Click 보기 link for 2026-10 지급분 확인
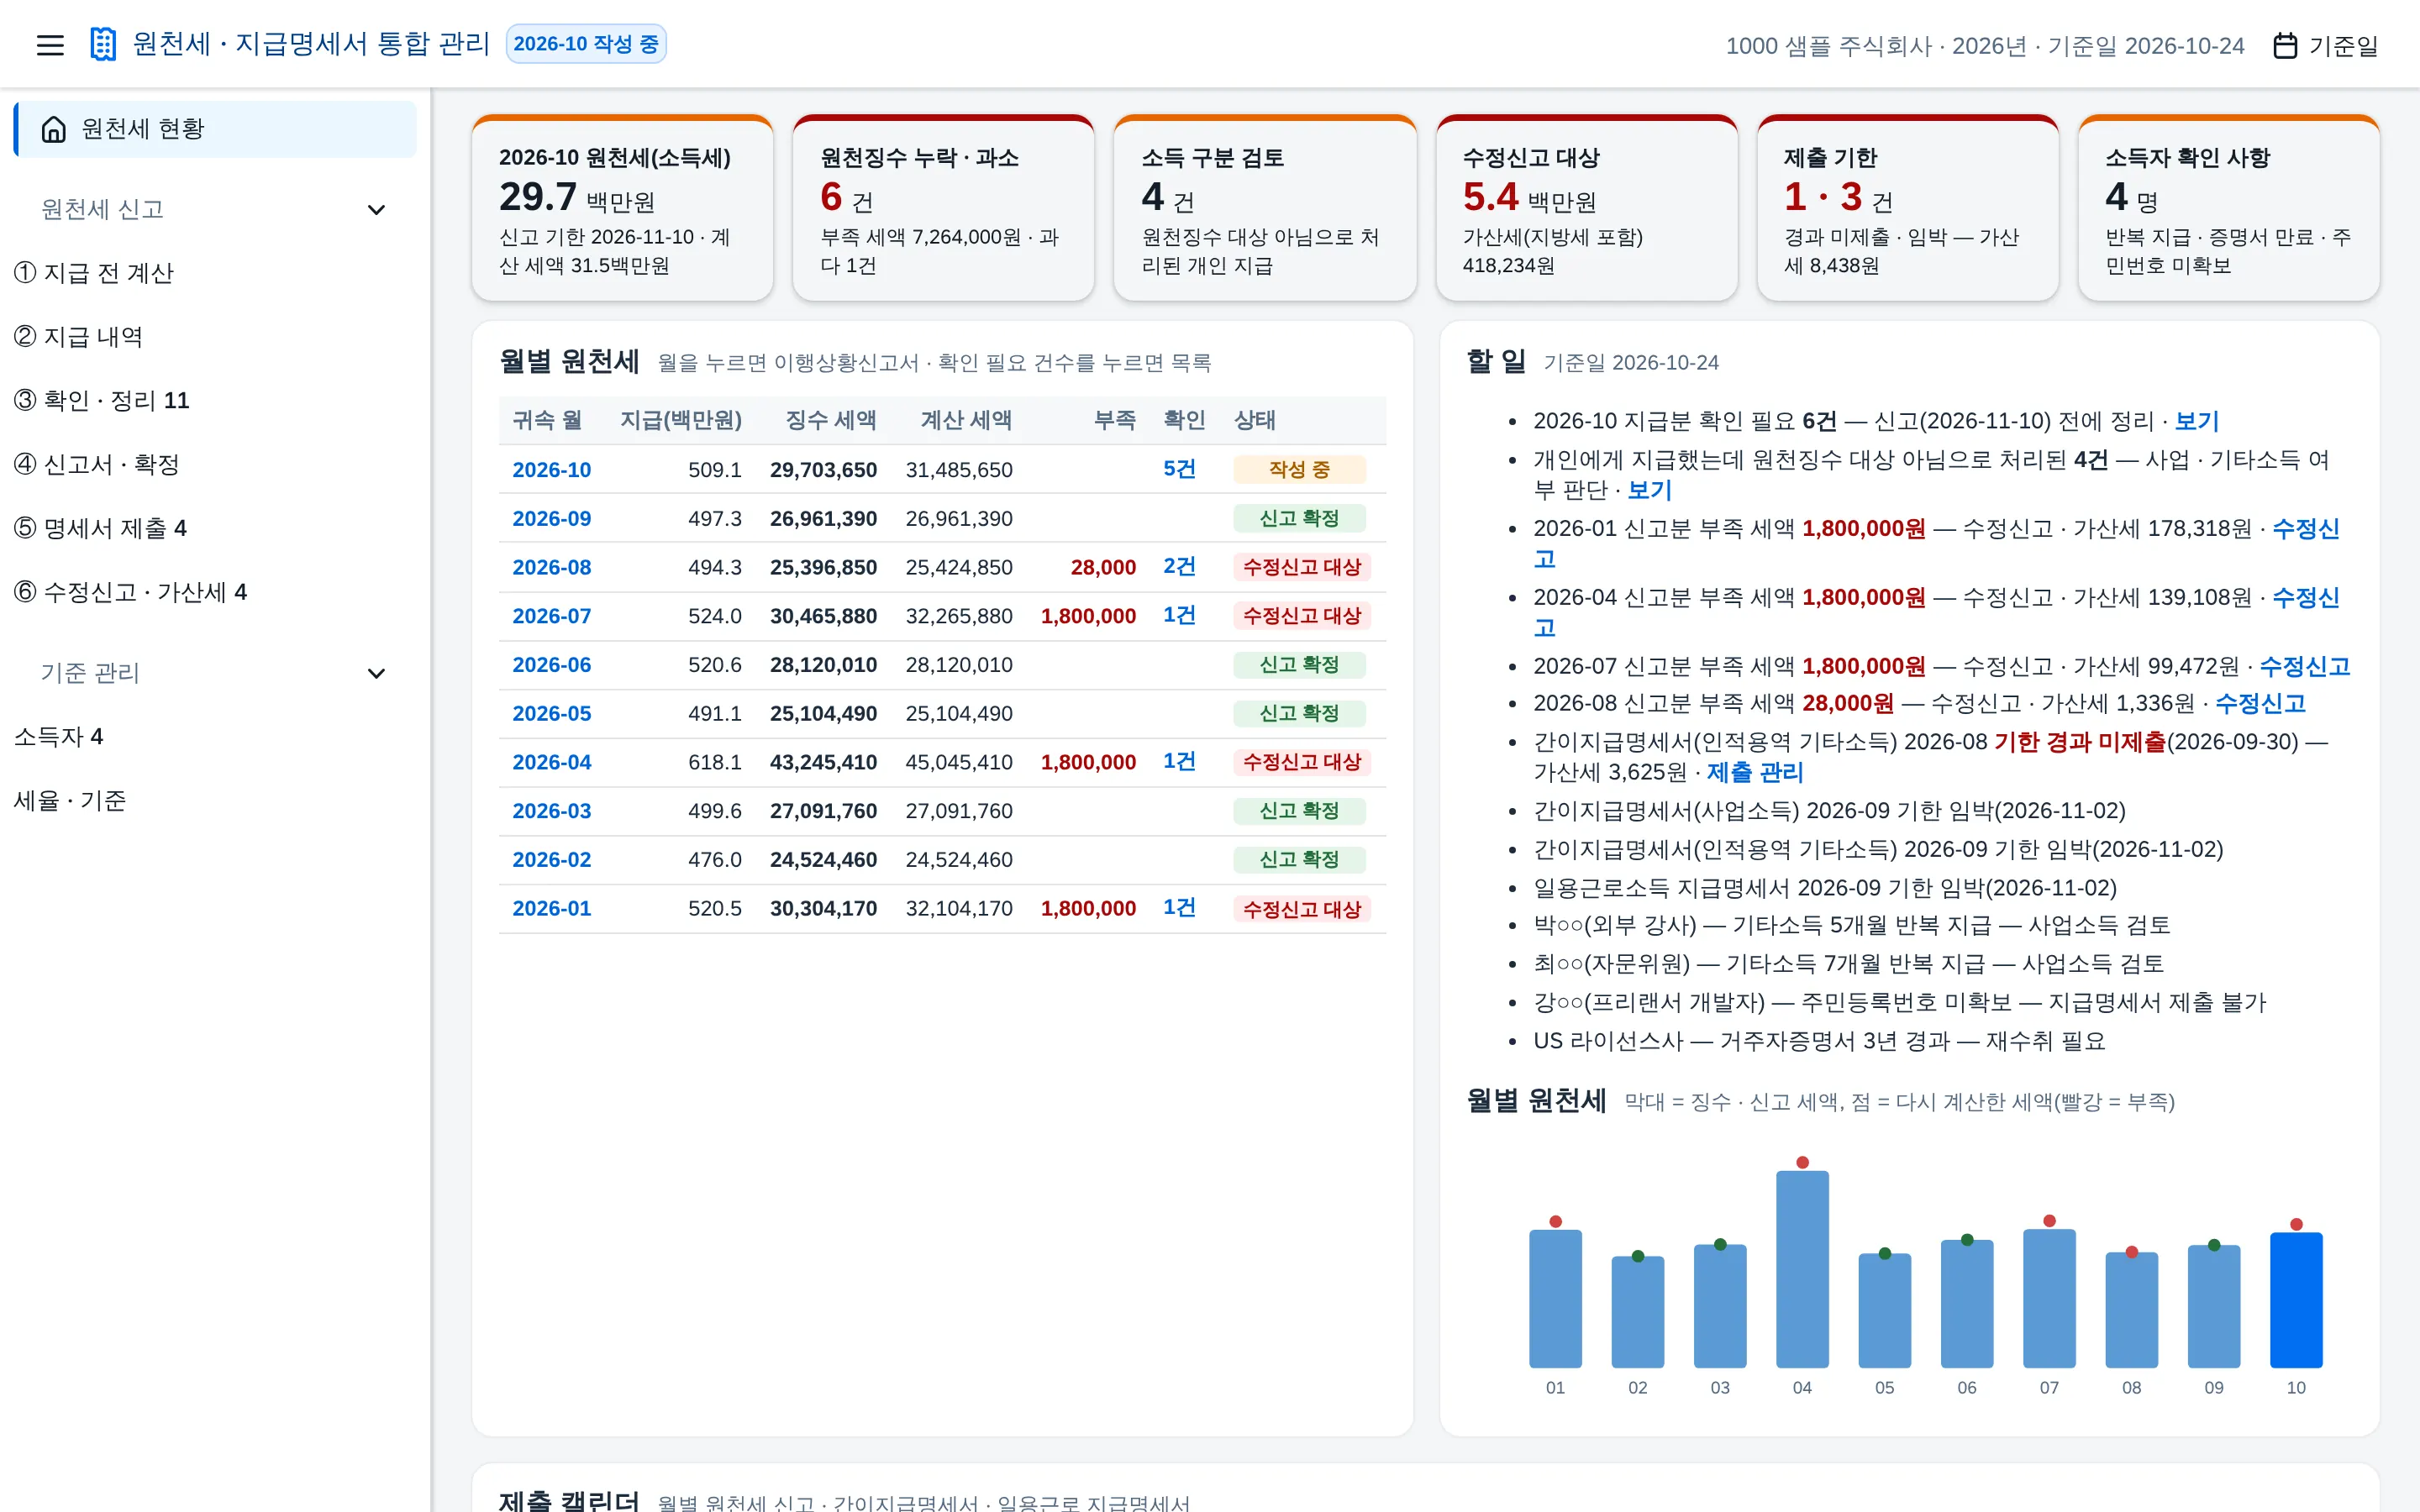Image resolution: width=2420 pixels, height=1512 pixels. click(2197, 421)
